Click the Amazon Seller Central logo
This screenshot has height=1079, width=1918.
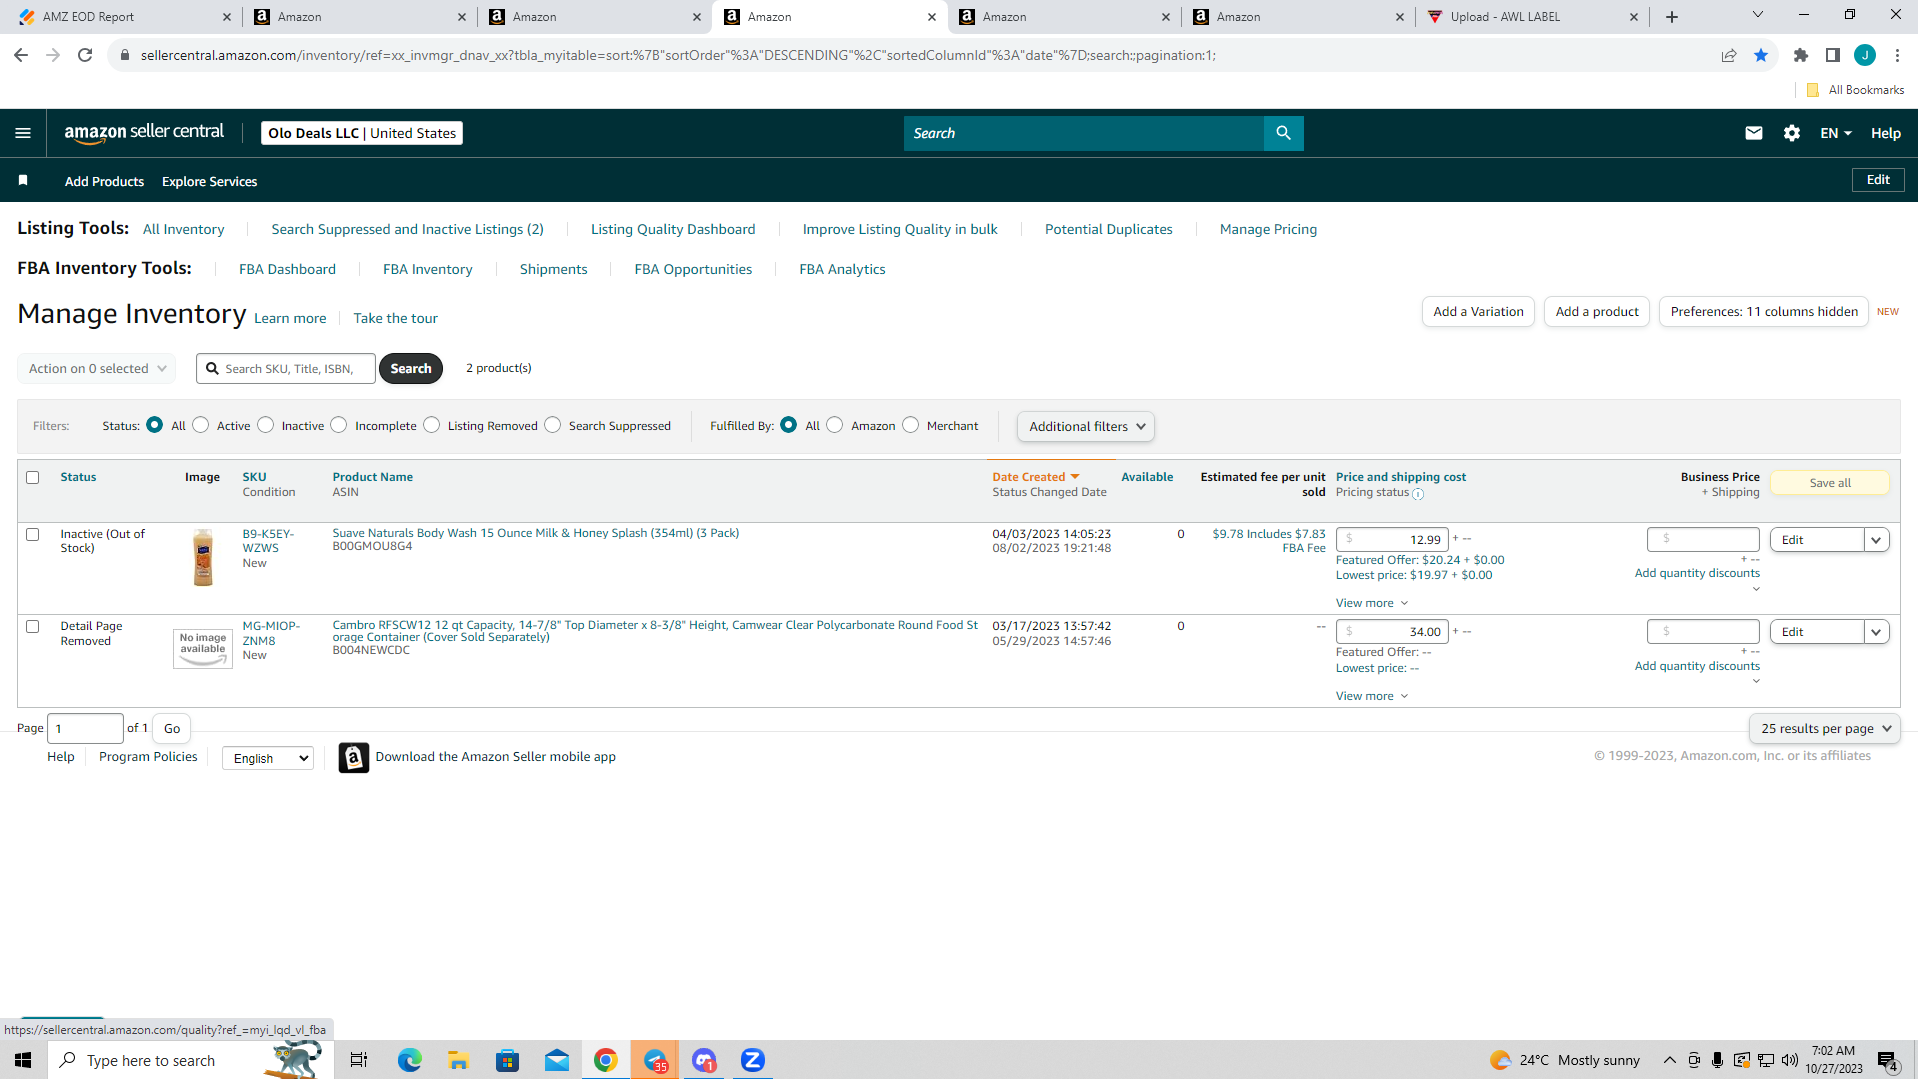pos(144,133)
